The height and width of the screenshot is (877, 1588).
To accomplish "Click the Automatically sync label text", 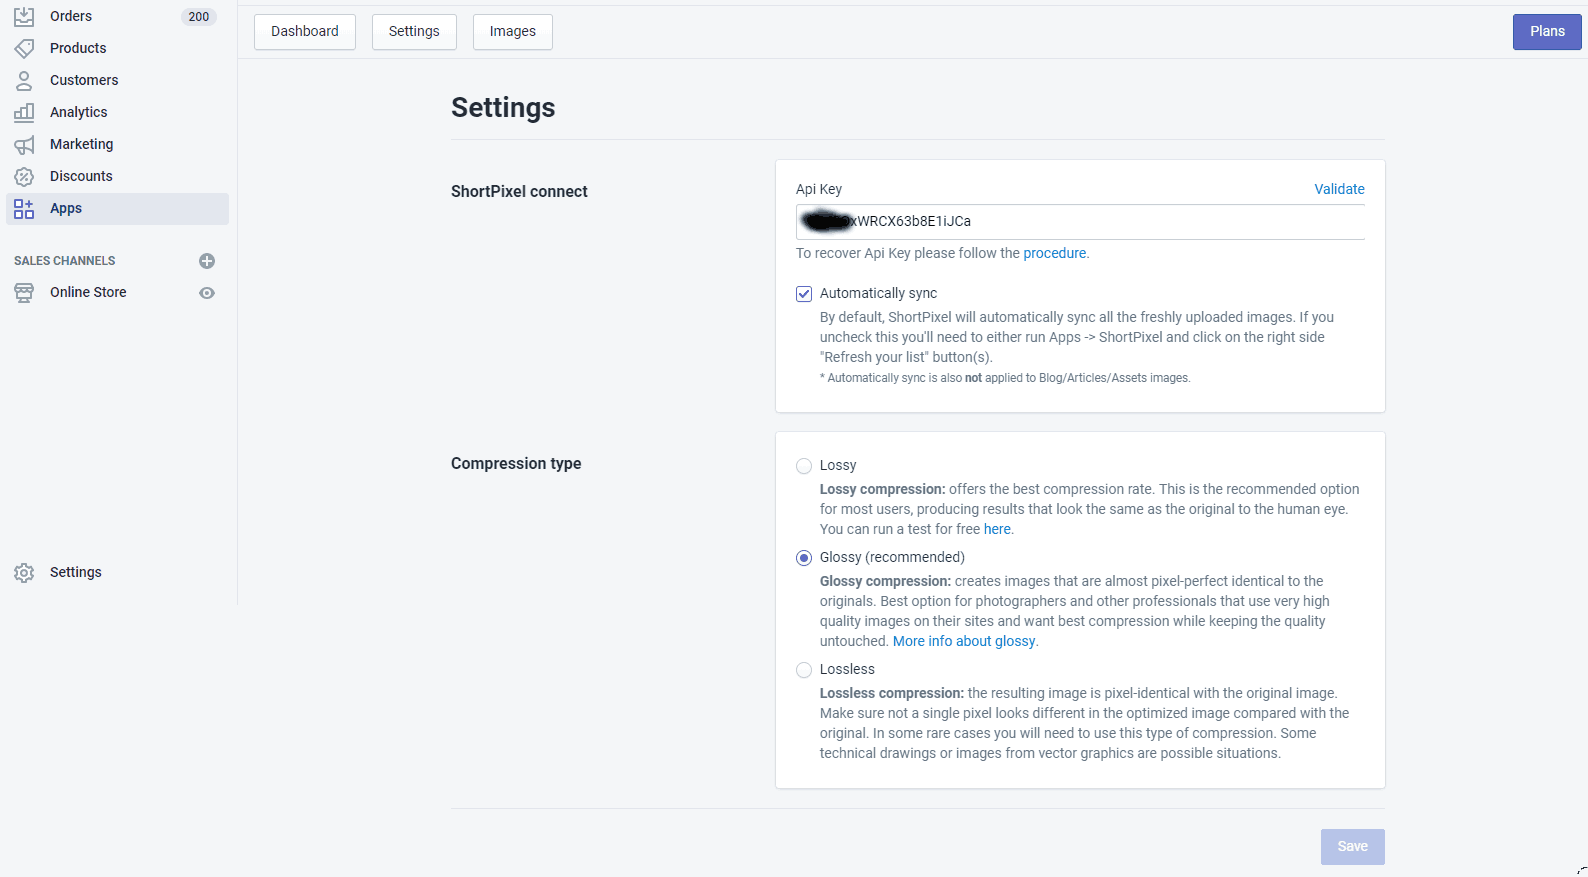I will coord(878,293).
